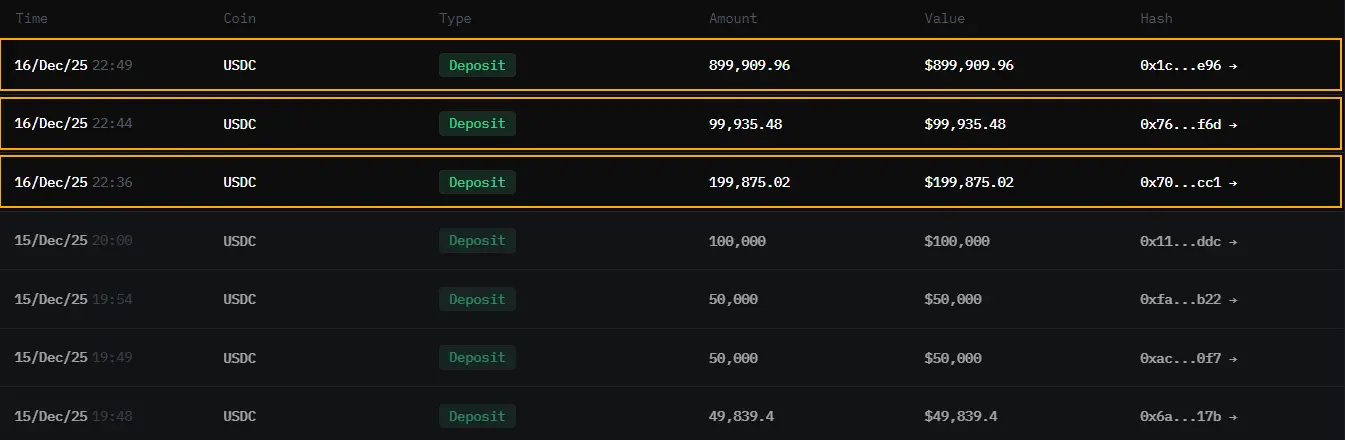Click Deposit badge on 22:44 transaction

pos(477,124)
